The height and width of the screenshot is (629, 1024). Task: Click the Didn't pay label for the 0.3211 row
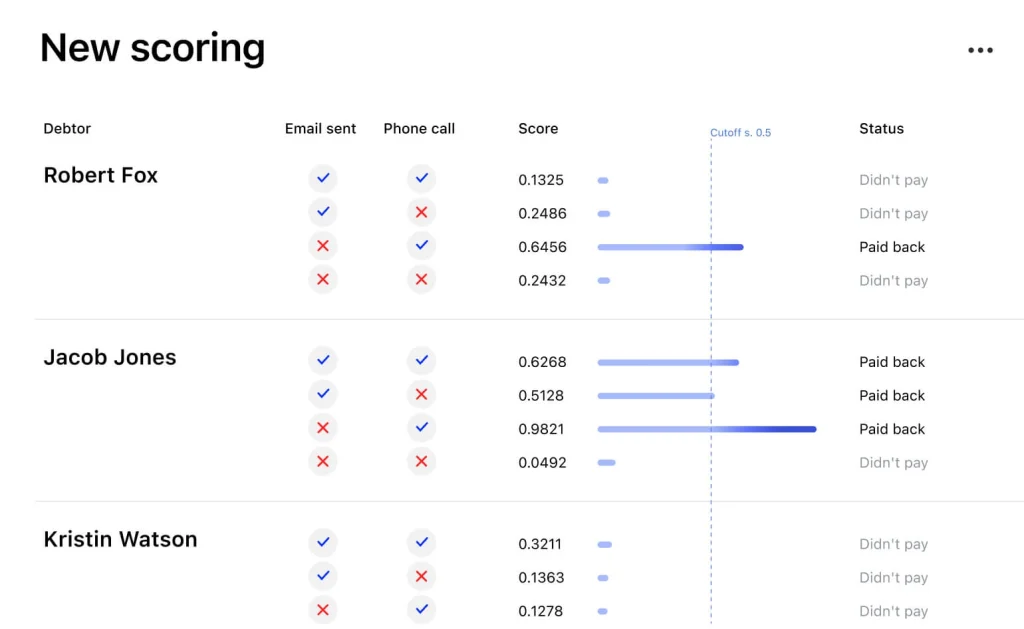pos(893,543)
